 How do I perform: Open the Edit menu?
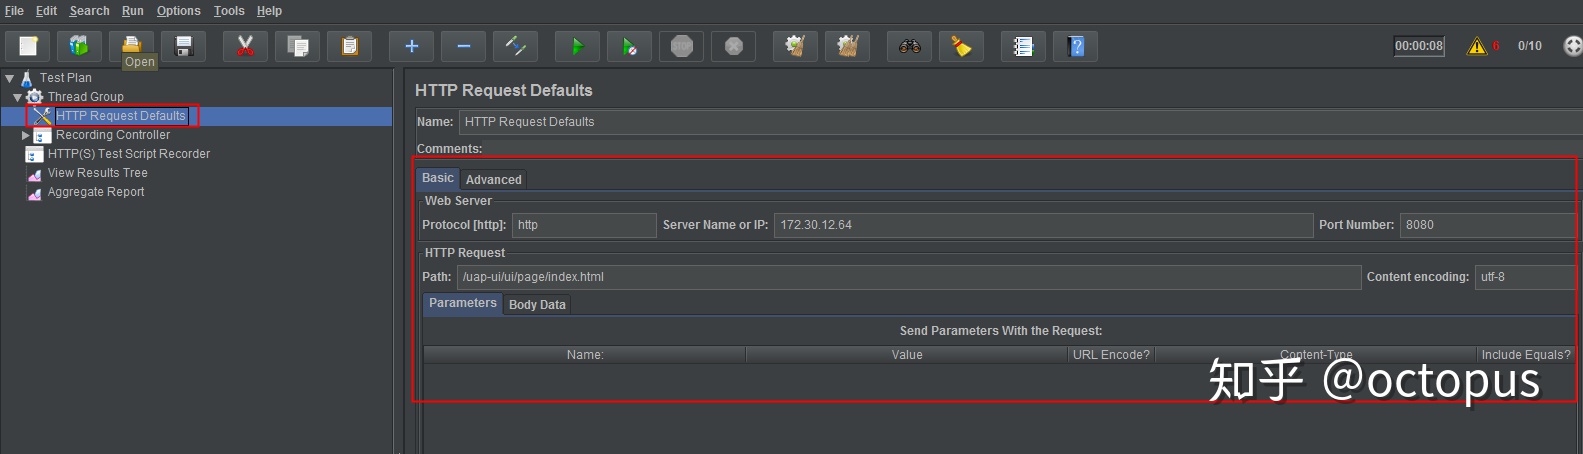[47, 11]
